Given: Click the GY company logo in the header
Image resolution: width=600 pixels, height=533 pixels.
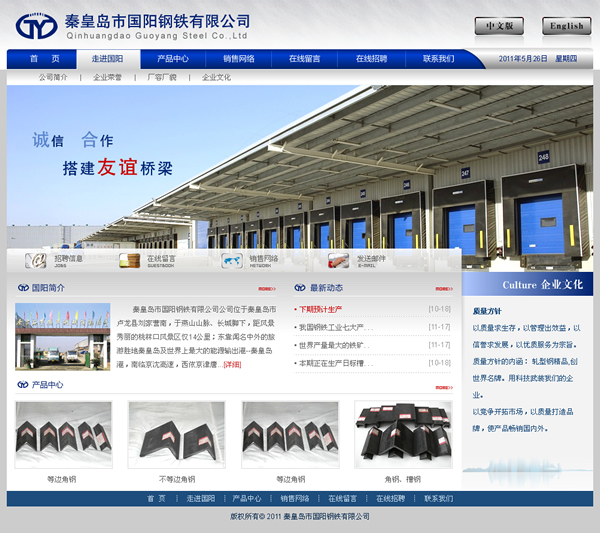Looking at the screenshot, I should [x=38, y=24].
